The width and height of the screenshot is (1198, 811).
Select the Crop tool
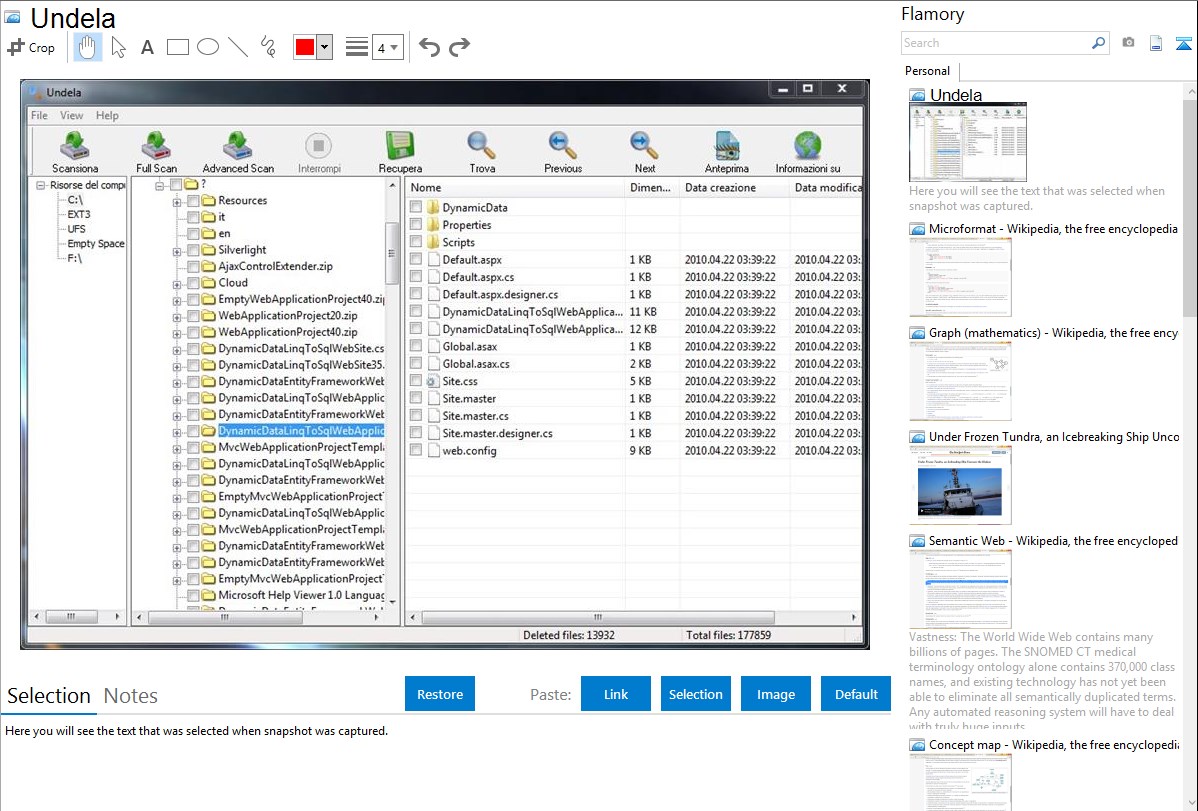[x=31, y=47]
